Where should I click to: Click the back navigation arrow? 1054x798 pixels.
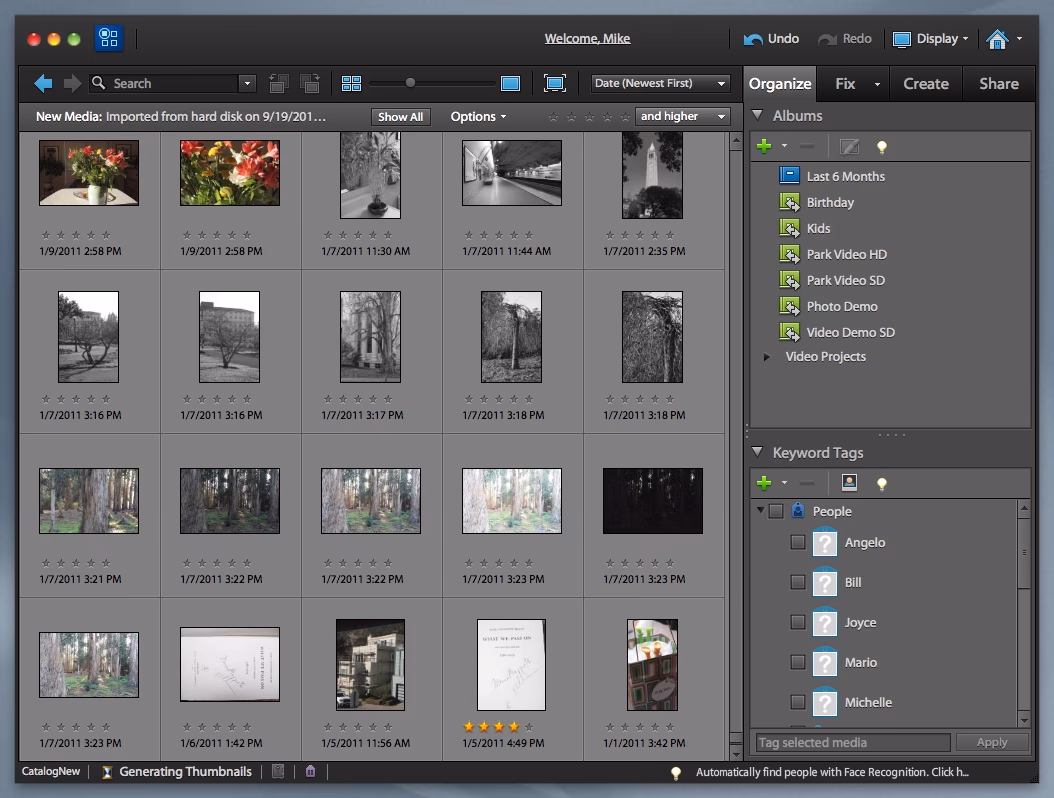tap(42, 82)
